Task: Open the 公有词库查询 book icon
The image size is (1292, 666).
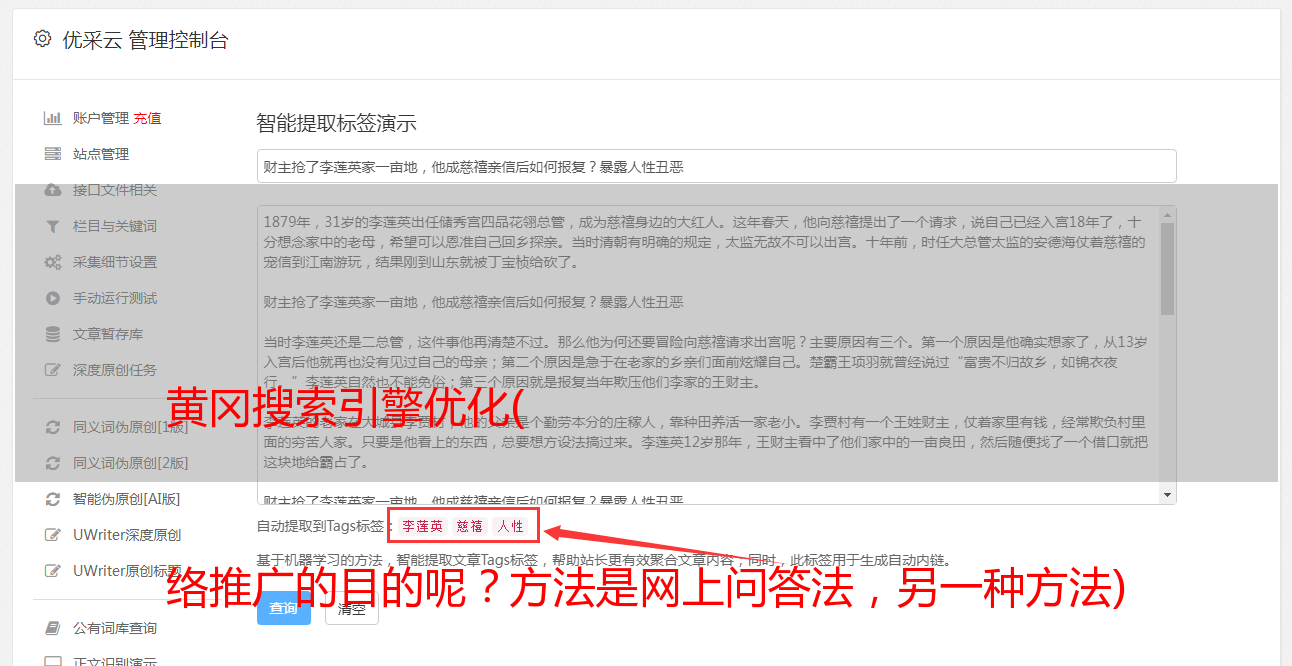Action: pyautogui.click(x=53, y=628)
